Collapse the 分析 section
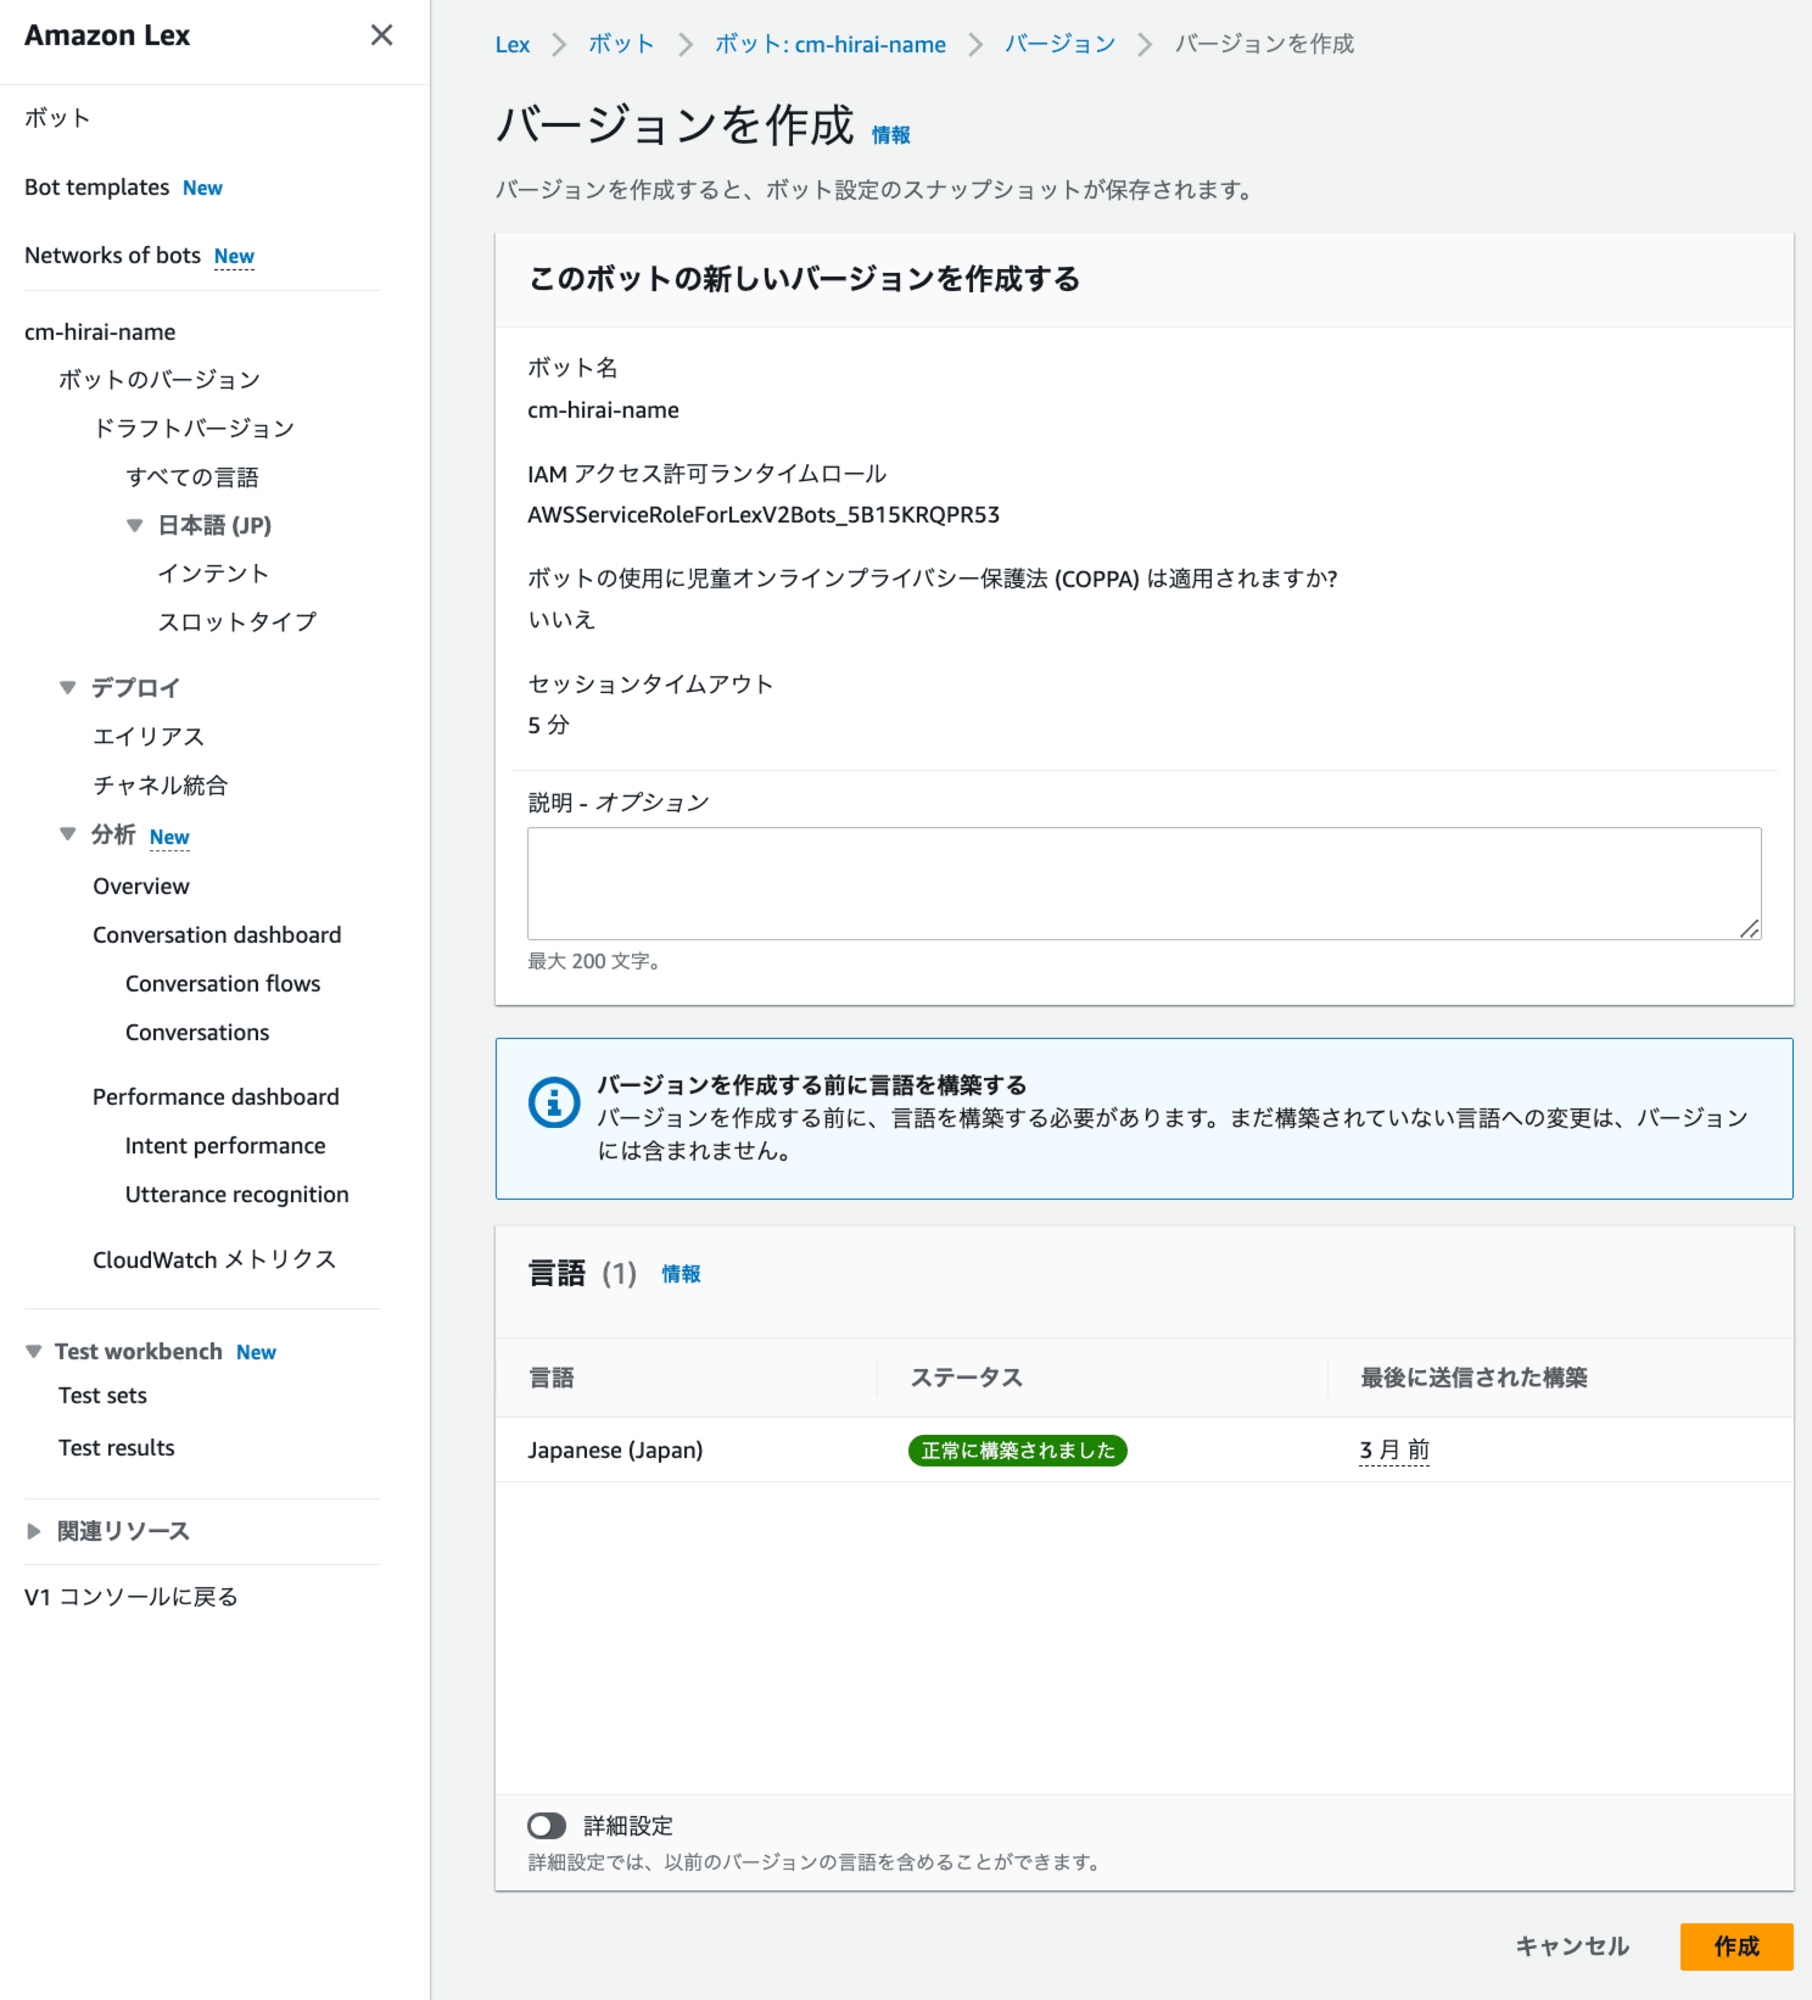The image size is (1812, 2000). click(x=67, y=834)
